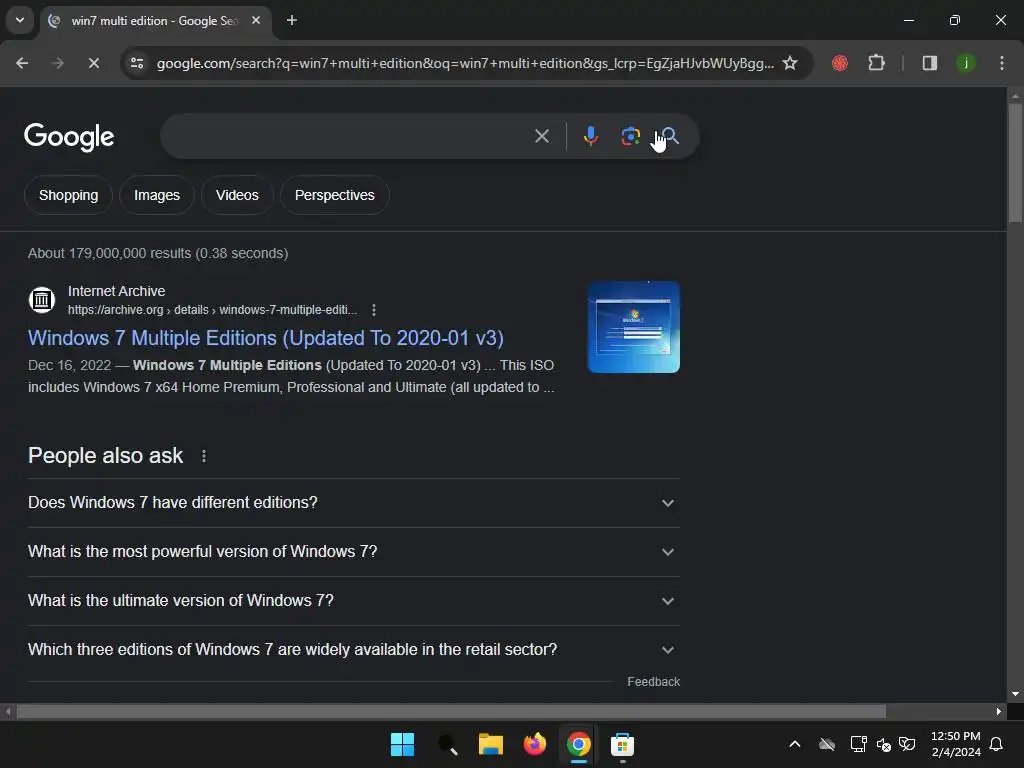Screen dimensions: 1024x768
Task: Click into the Google search input field
Action: pos(346,136)
